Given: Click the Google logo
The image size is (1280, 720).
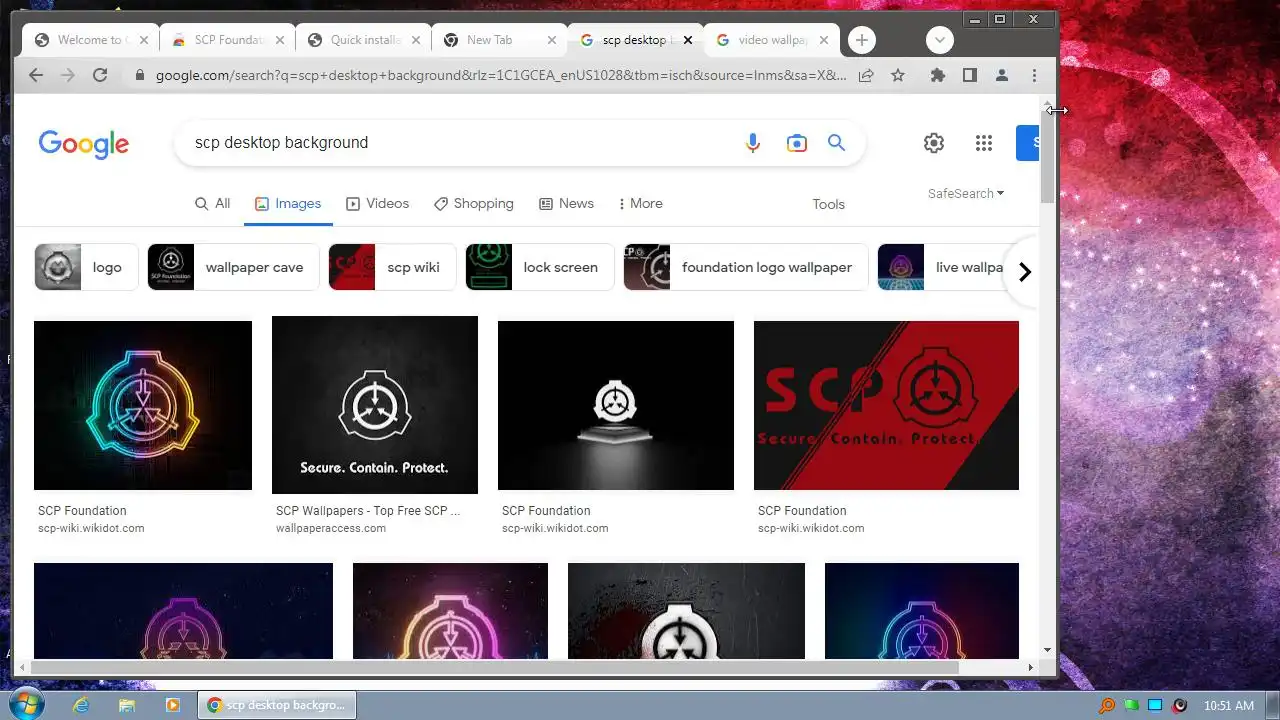Looking at the screenshot, I should [84, 144].
